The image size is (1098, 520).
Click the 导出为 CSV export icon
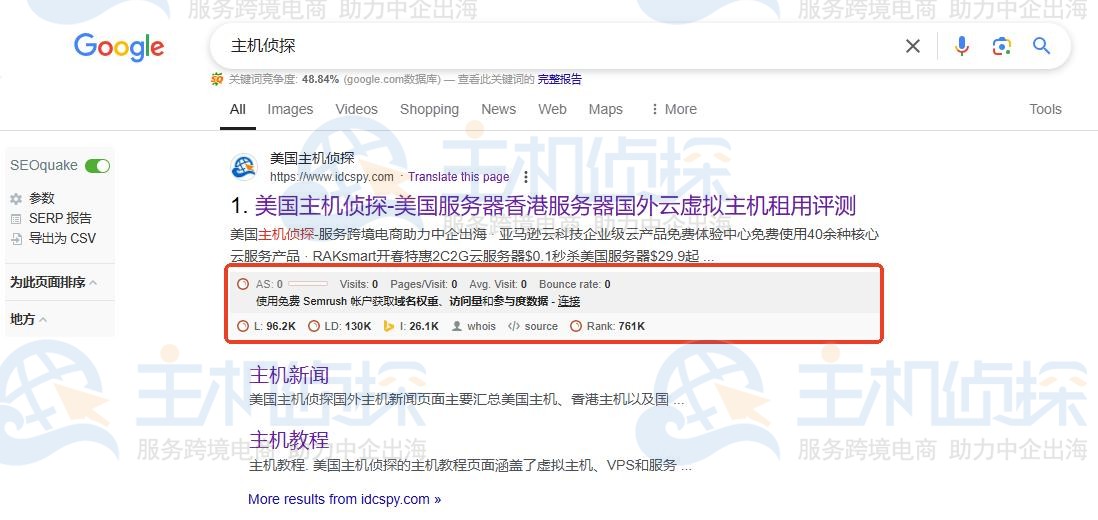pos(16,239)
